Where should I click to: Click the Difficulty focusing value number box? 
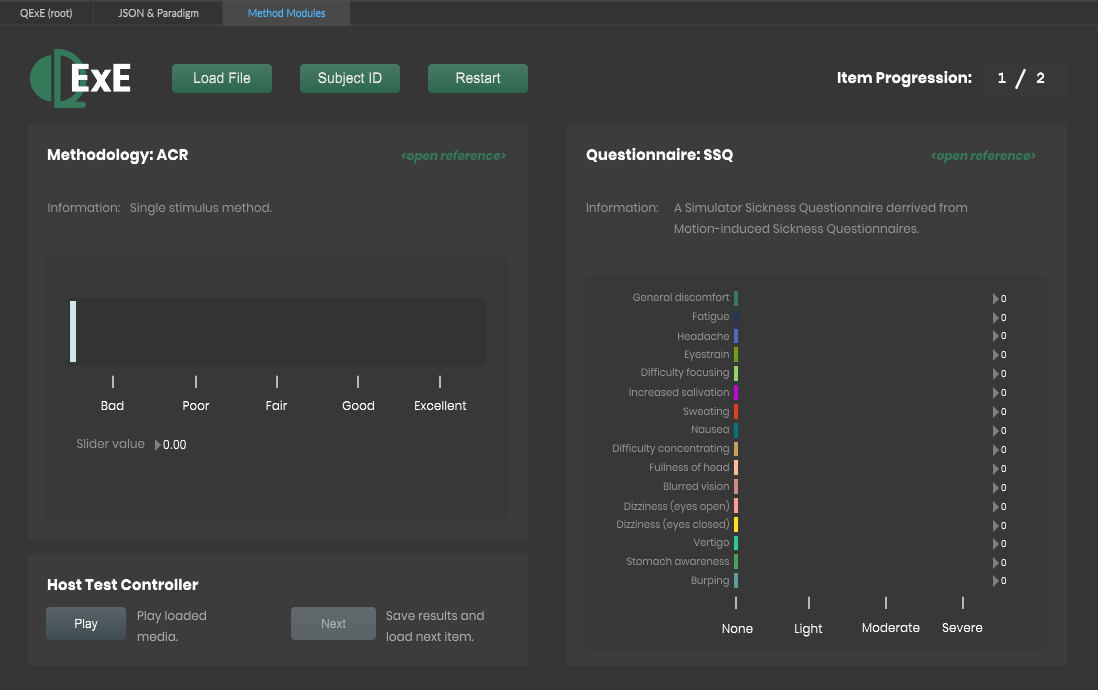1000,374
